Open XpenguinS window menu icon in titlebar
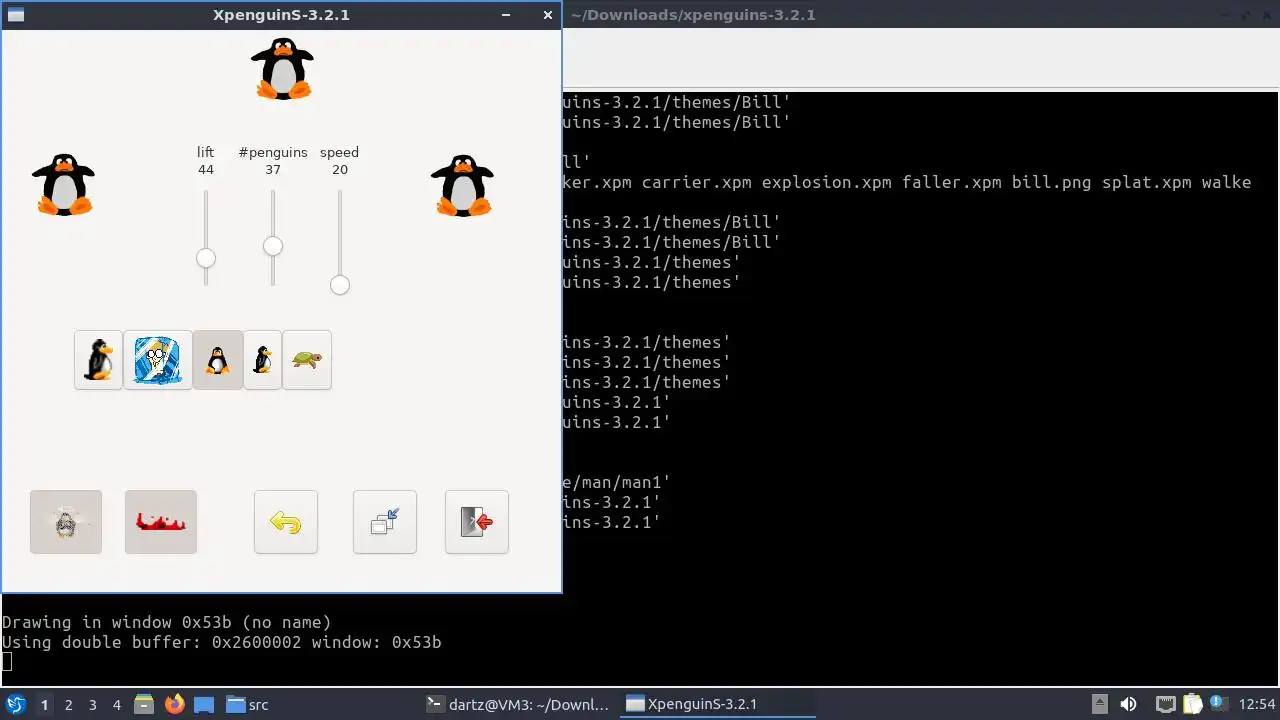 [15, 15]
